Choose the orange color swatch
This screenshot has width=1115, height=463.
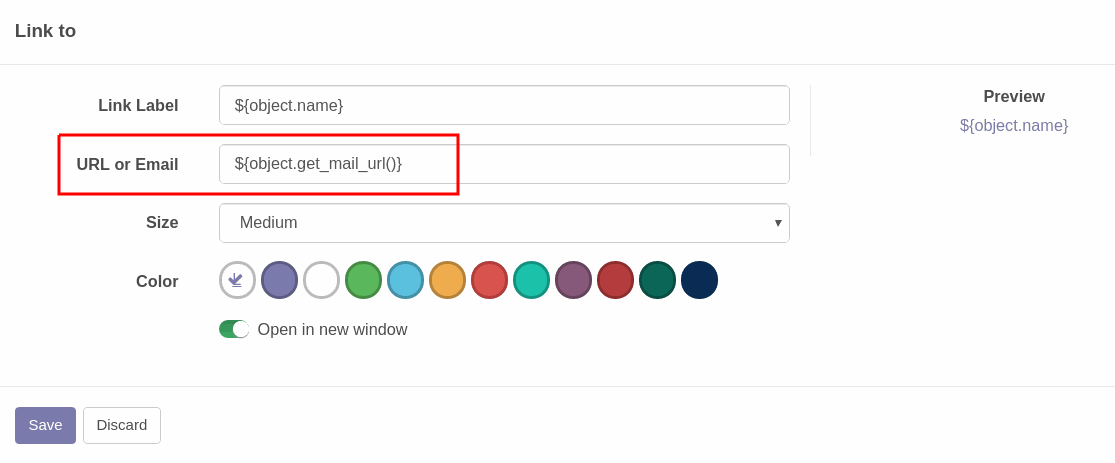(x=447, y=280)
